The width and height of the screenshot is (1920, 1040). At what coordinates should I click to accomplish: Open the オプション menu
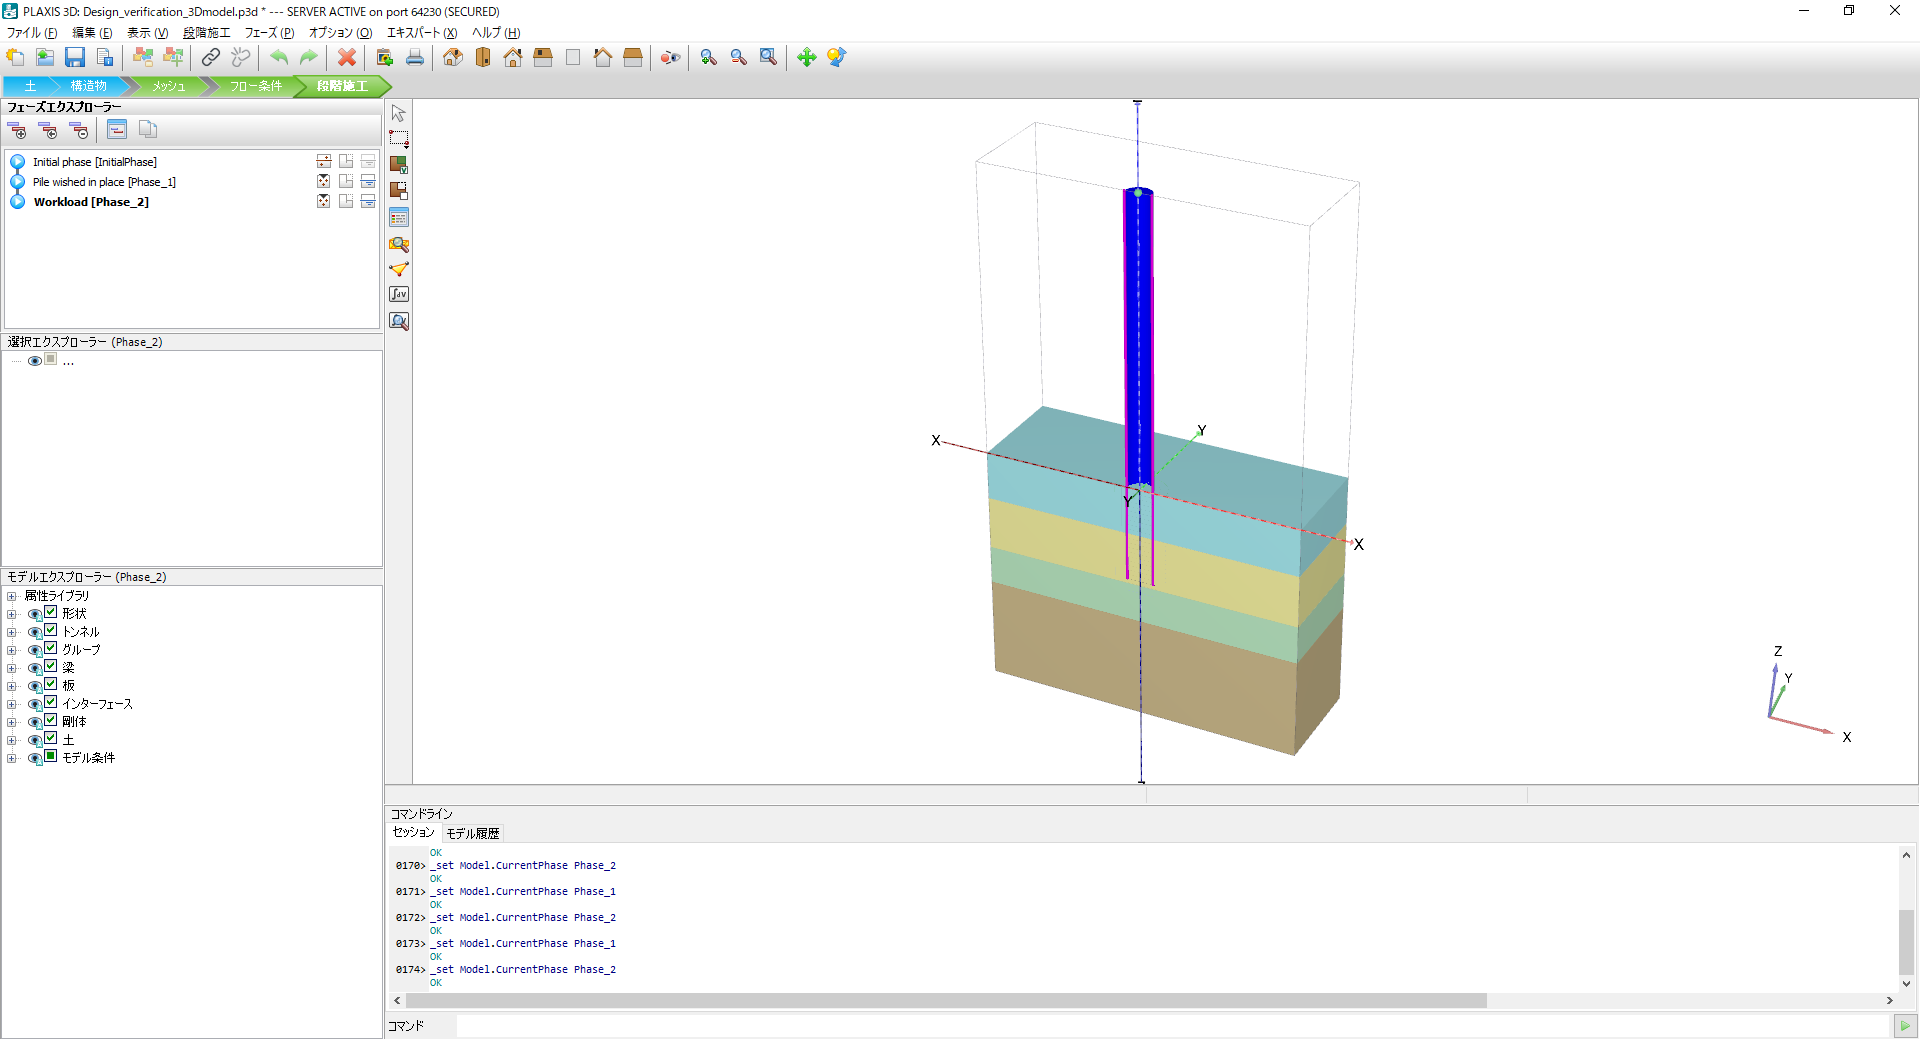pos(340,33)
